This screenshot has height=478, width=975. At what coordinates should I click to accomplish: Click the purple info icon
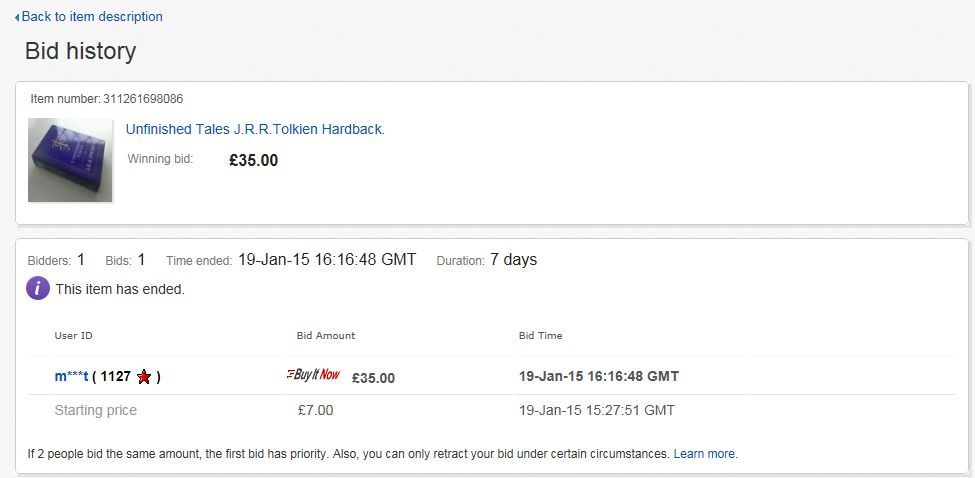coord(38,289)
